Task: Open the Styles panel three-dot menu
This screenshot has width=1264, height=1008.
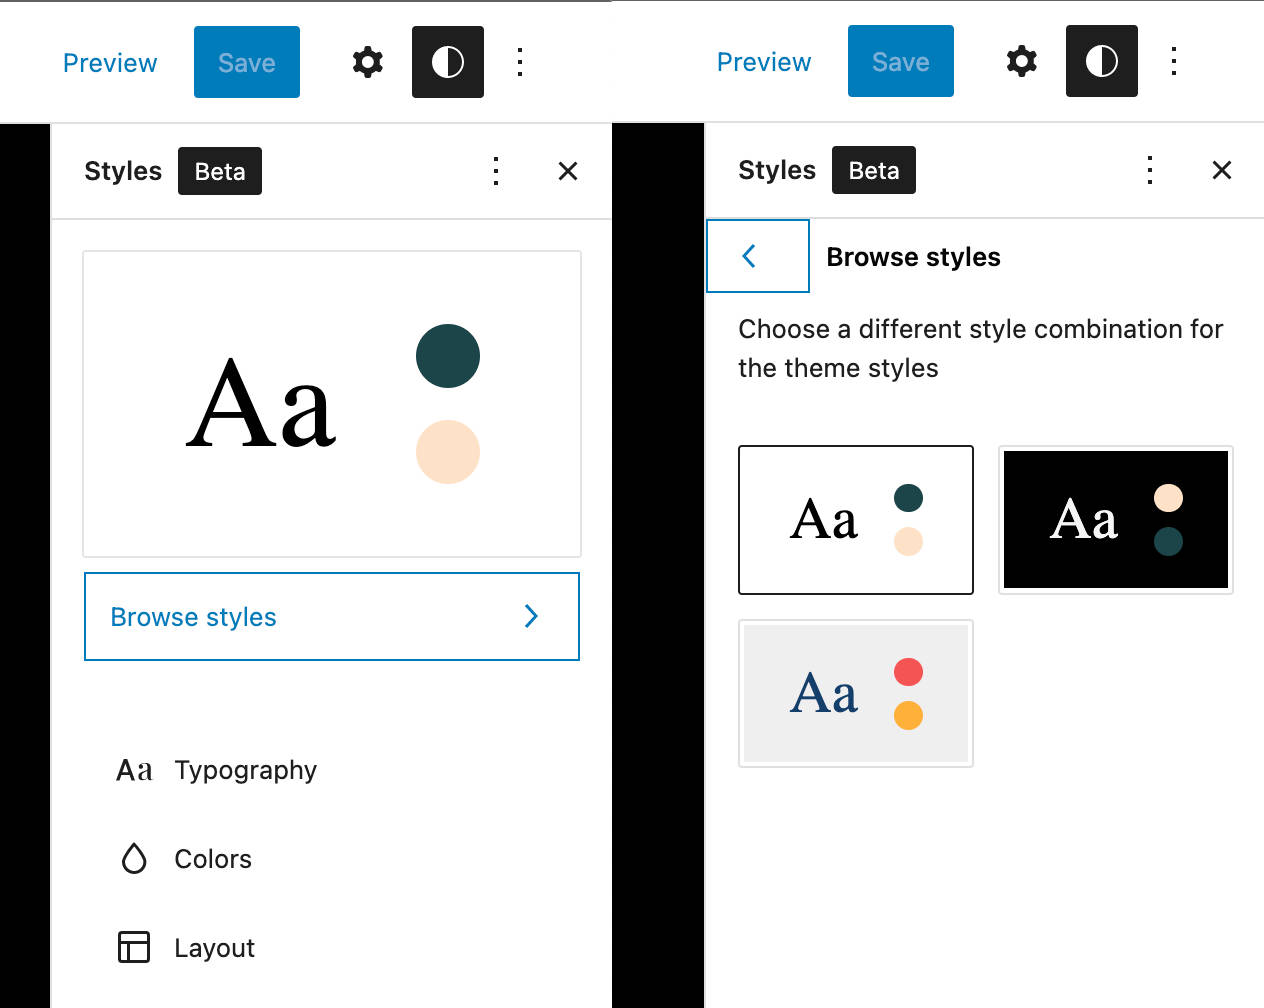Action: pyautogui.click(x=496, y=171)
